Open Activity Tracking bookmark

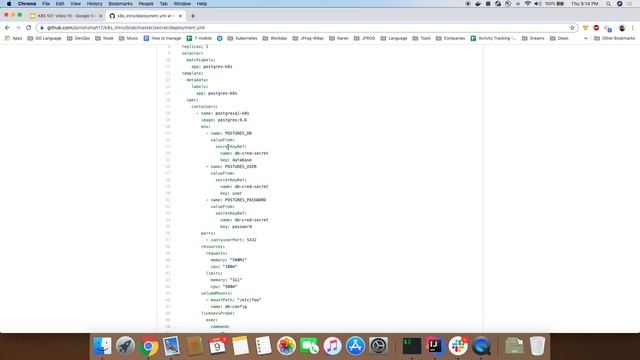[493, 38]
